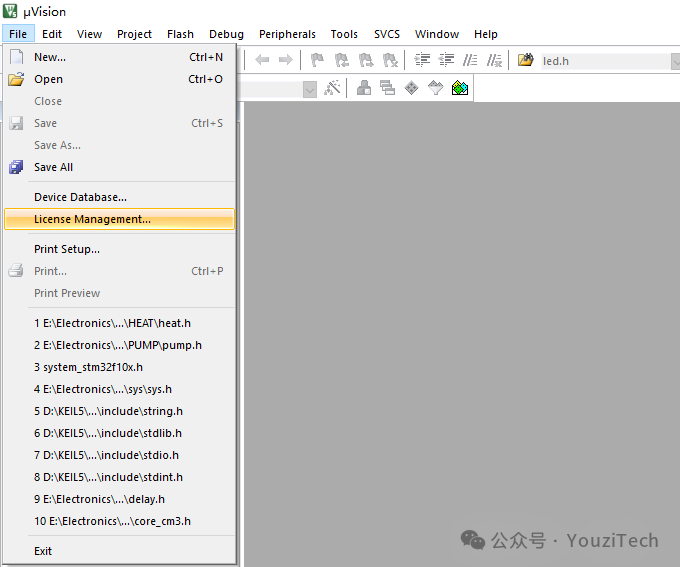Open the Window menu

pyautogui.click(x=437, y=34)
